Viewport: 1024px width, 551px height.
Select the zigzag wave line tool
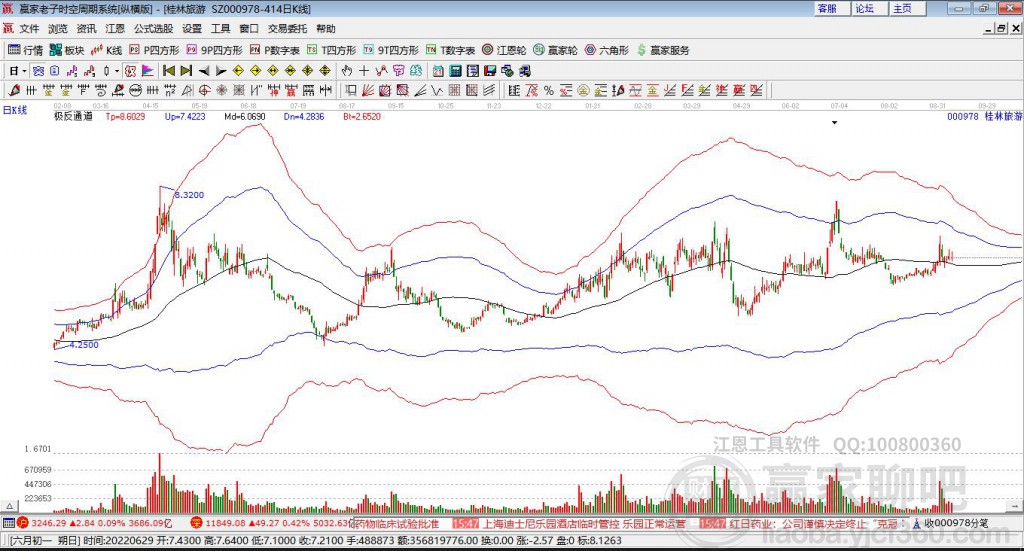coord(437,90)
